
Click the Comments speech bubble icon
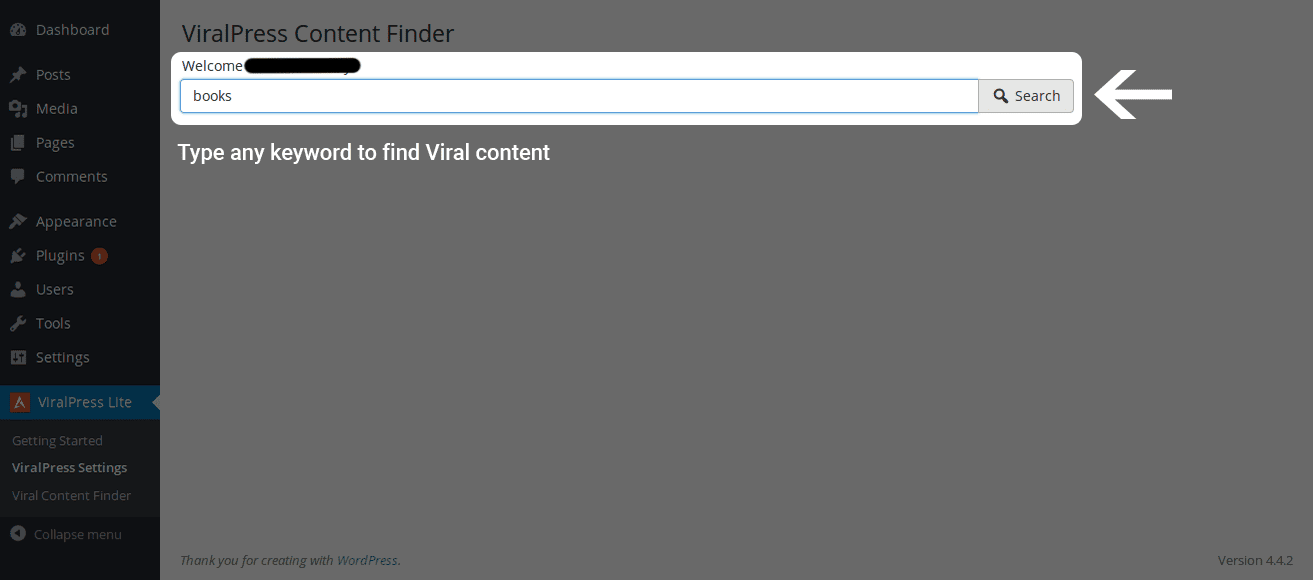click(x=18, y=177)
